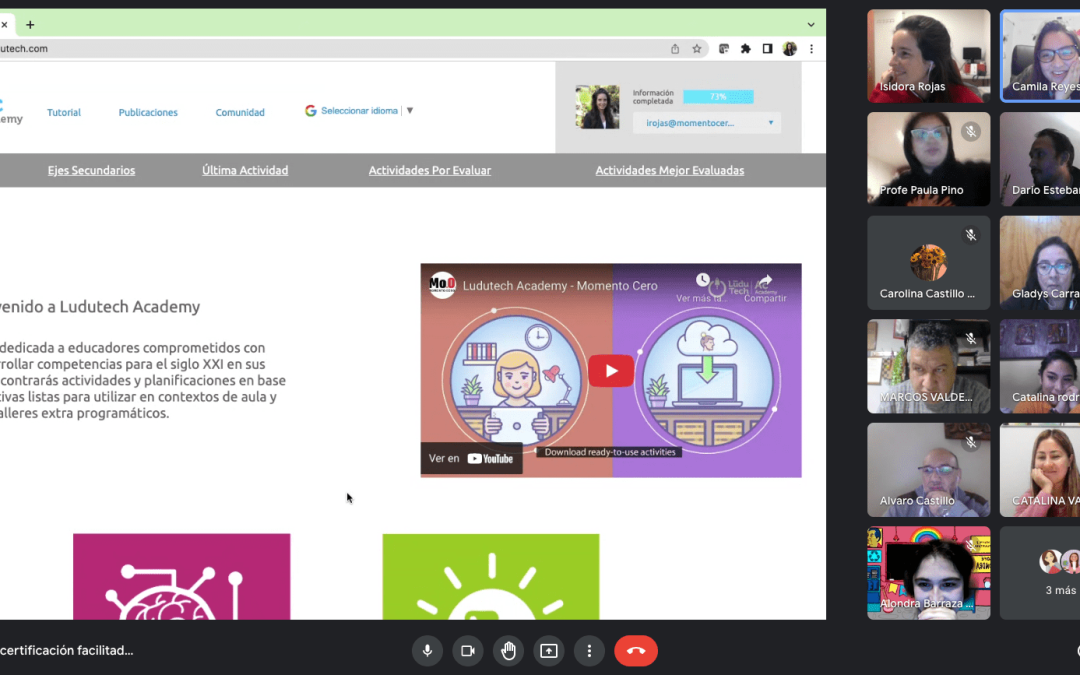Hang up with the red end-call button
Image resolution: width=1080 pixels, height=675 pixels.
[636, 651]
